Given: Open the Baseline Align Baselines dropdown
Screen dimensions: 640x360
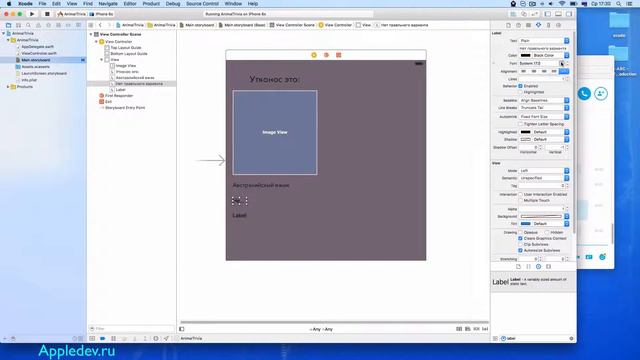Looking at the screenshot, I should [544, 100].
